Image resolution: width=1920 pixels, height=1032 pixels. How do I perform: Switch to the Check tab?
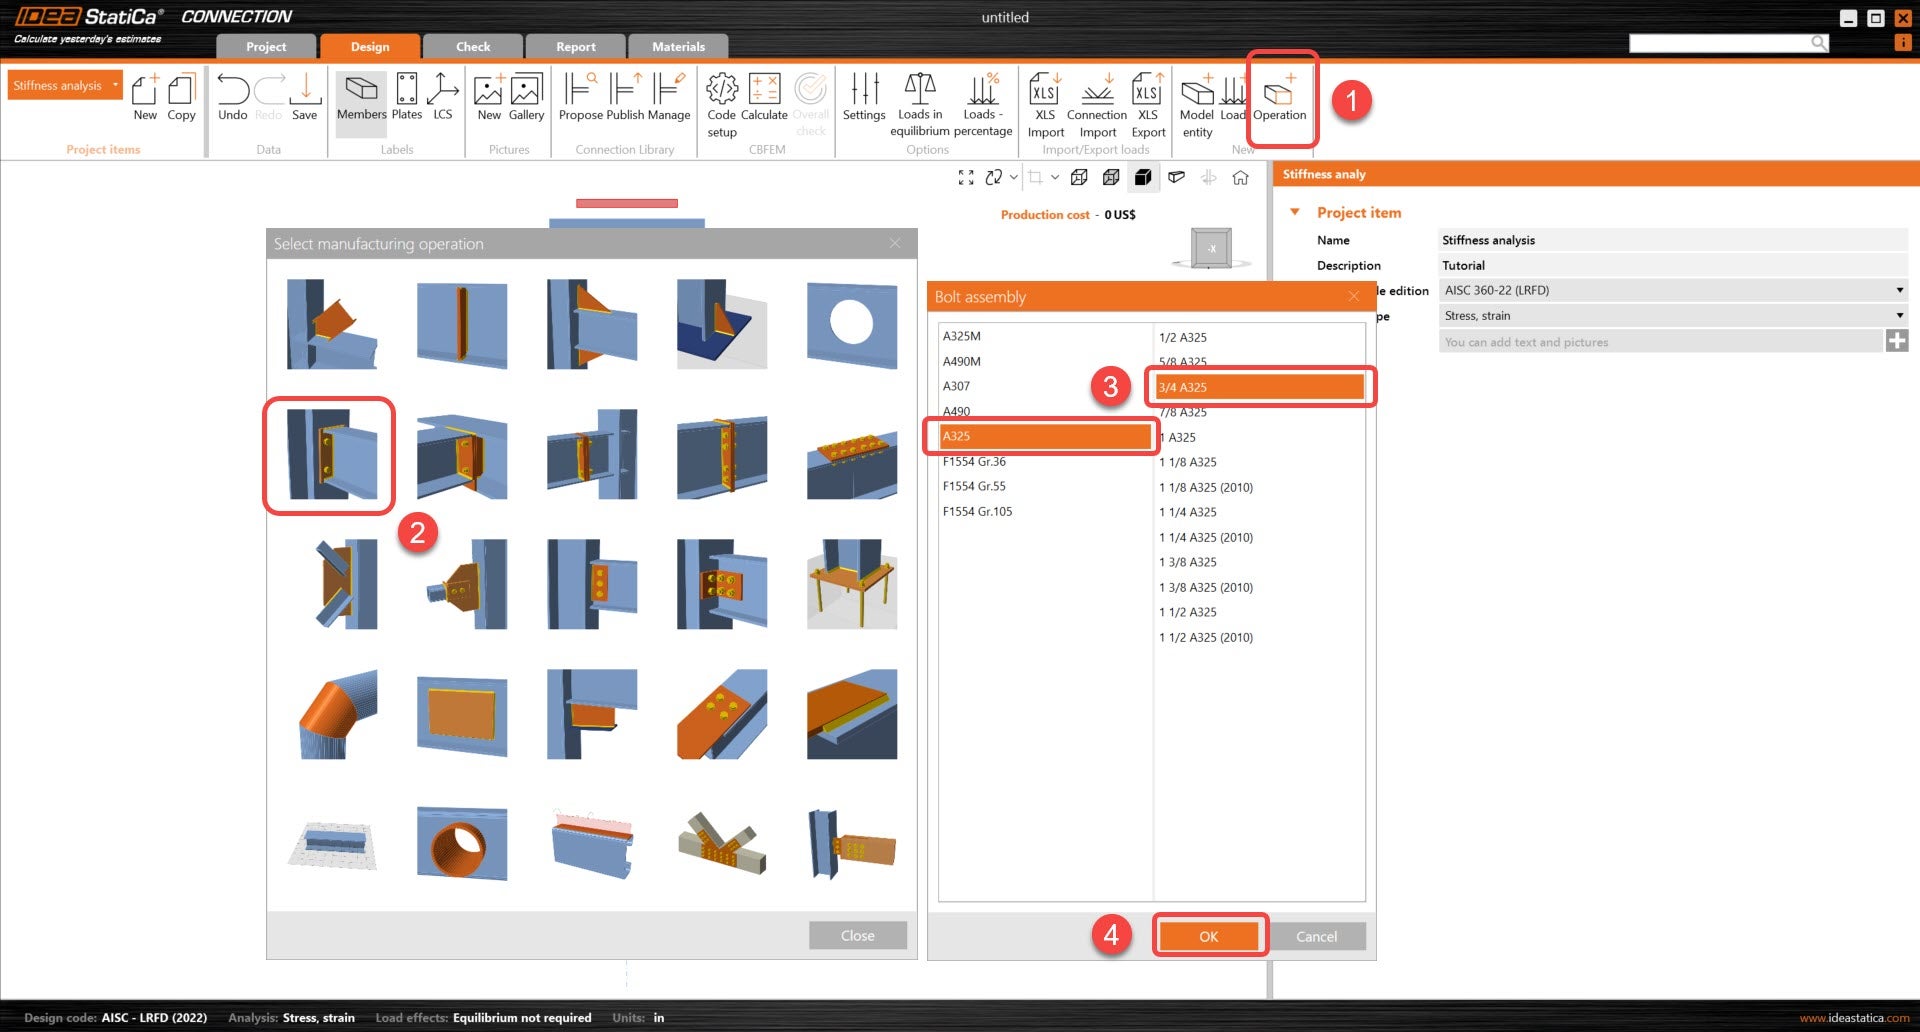pyautogui.click(x=473, y=46)
